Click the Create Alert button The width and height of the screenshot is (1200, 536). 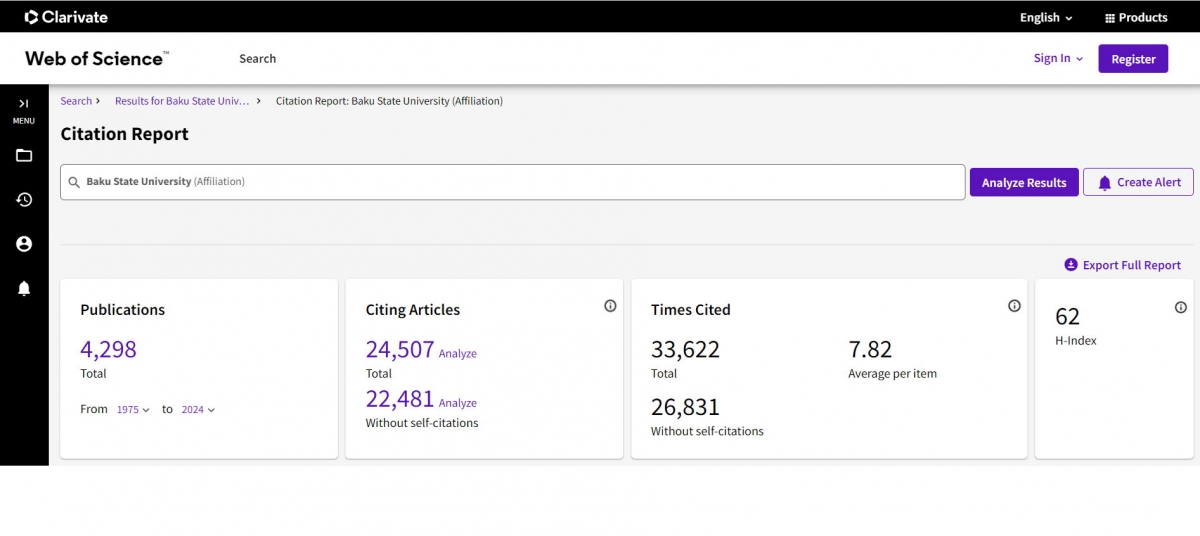pyautogui.click(x=1138, y=182)
